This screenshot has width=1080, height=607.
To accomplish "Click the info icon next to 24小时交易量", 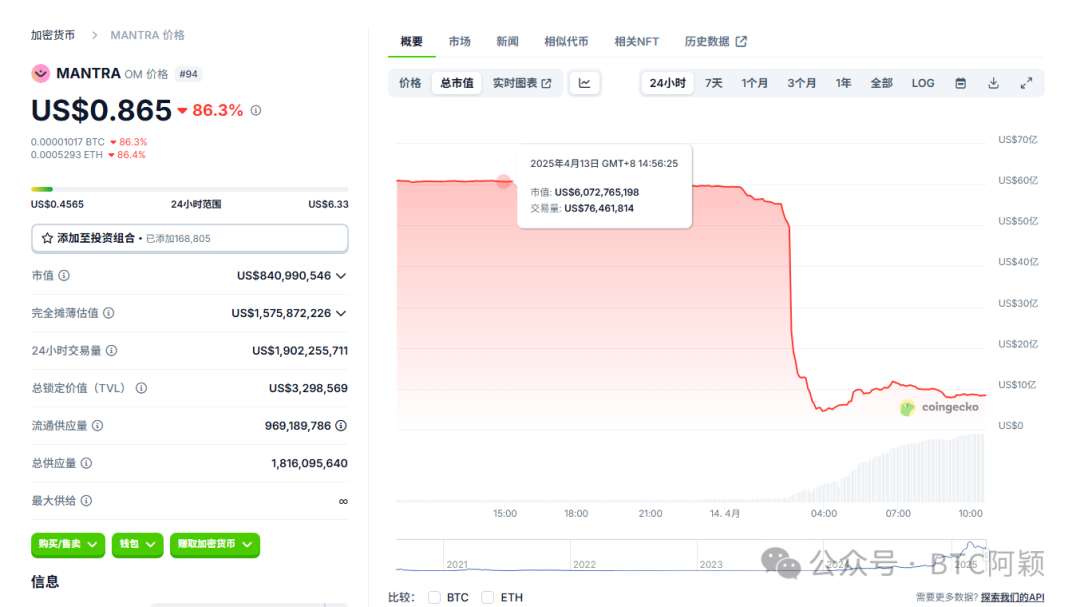I will (x=112, y=351).
